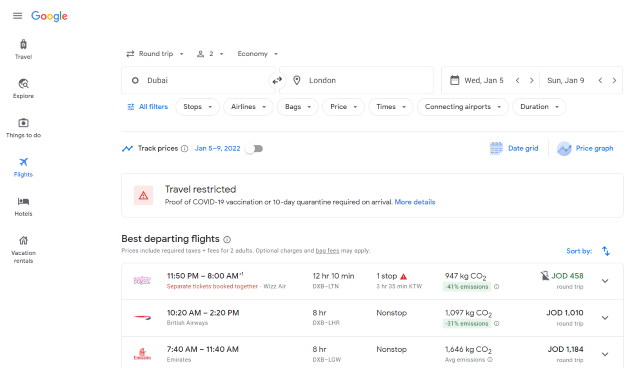640x368 pixels.
Task: Open the Round trip dropdown
Action: (155, 54)
